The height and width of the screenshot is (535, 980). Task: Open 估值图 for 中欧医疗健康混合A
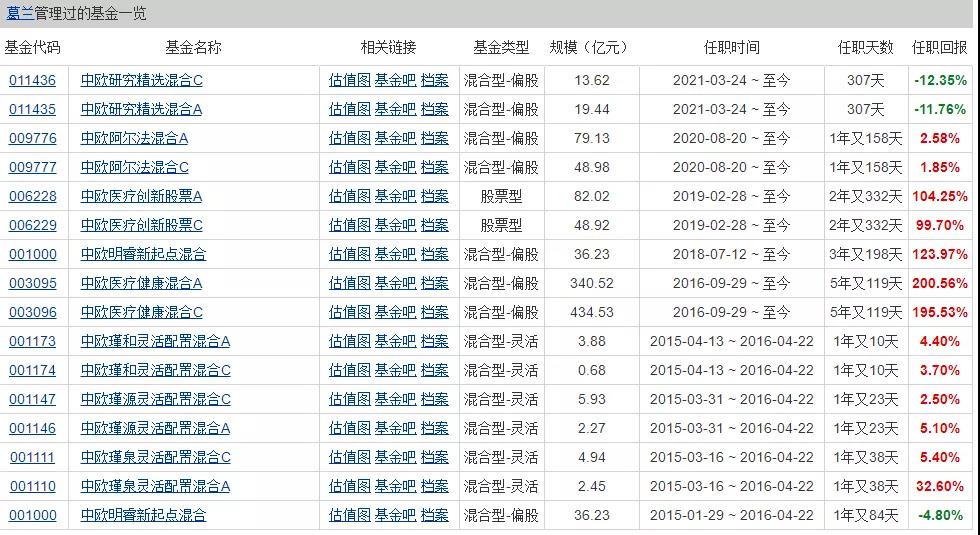point(350,283)
